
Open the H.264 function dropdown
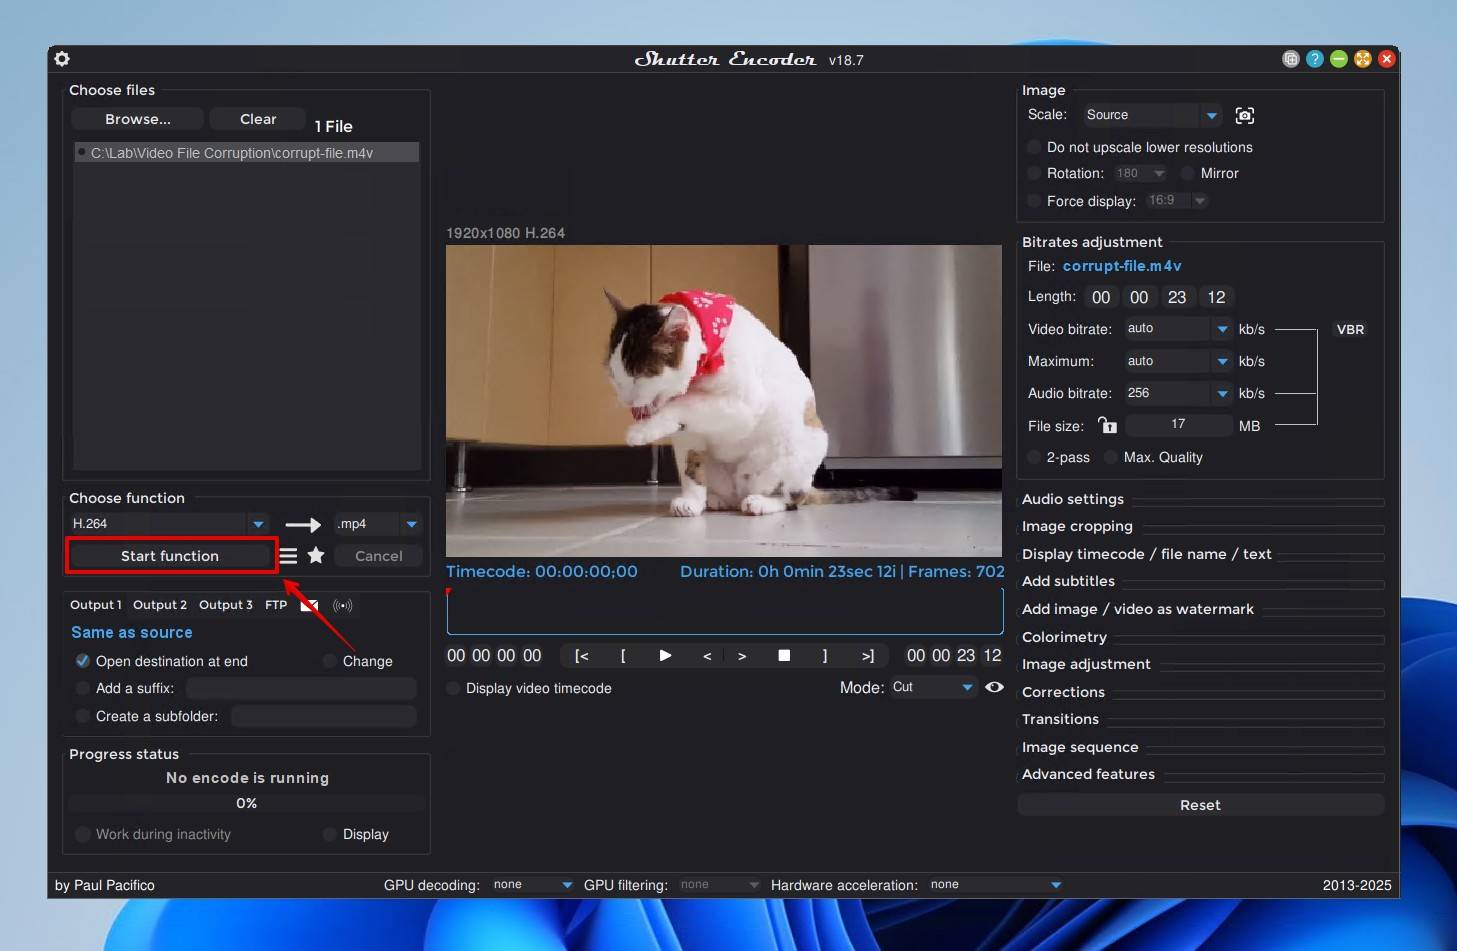pyautogui.click(x=168, y=523)
